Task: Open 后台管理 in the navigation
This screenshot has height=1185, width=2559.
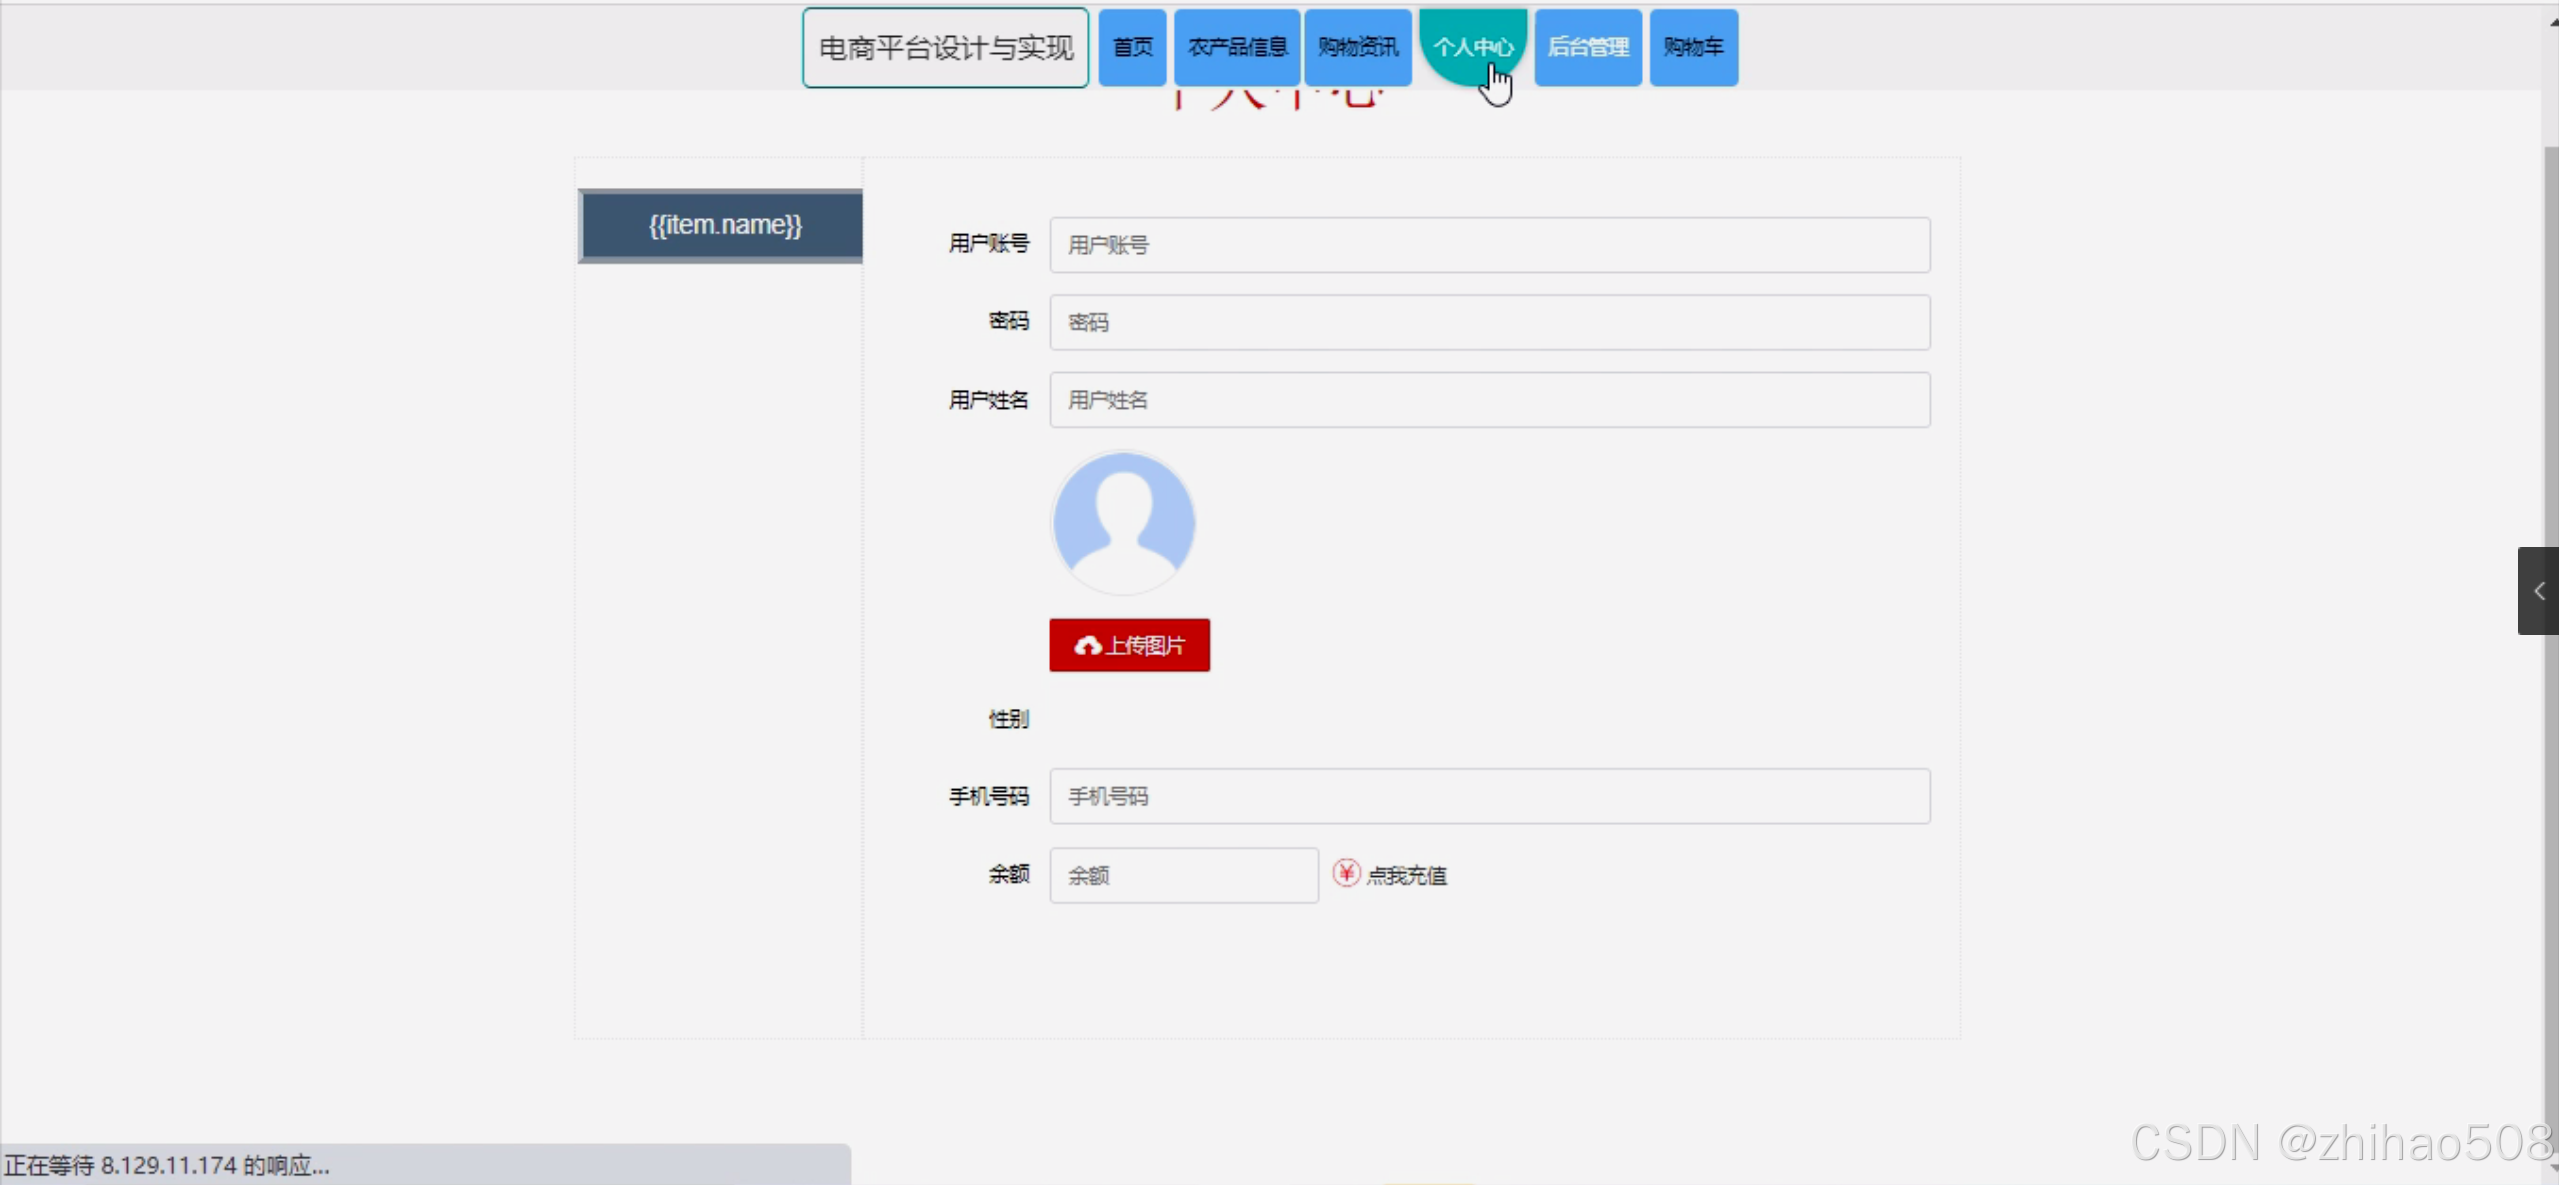Action: coord(1587,47)
